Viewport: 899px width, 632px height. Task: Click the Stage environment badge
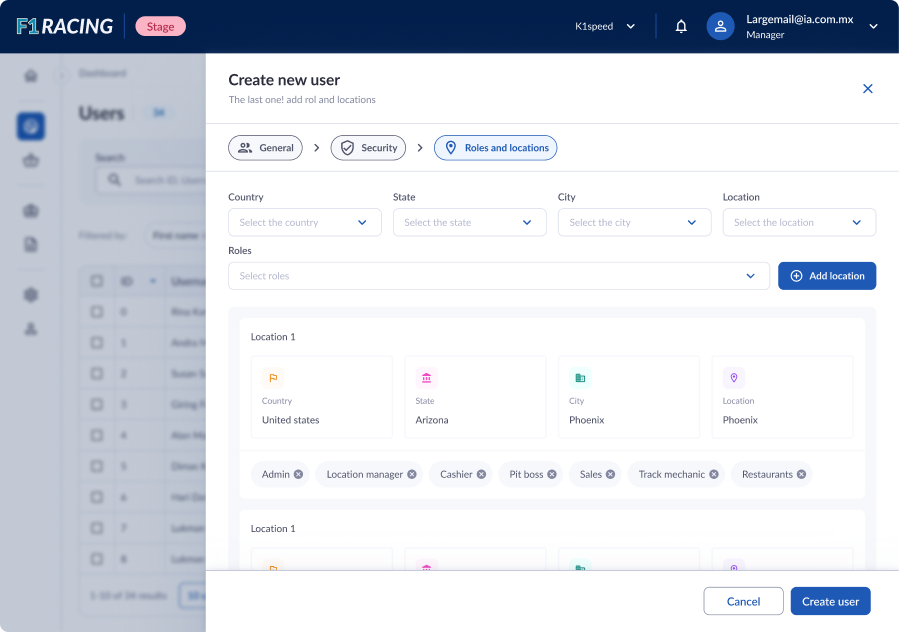coord(161,26)
